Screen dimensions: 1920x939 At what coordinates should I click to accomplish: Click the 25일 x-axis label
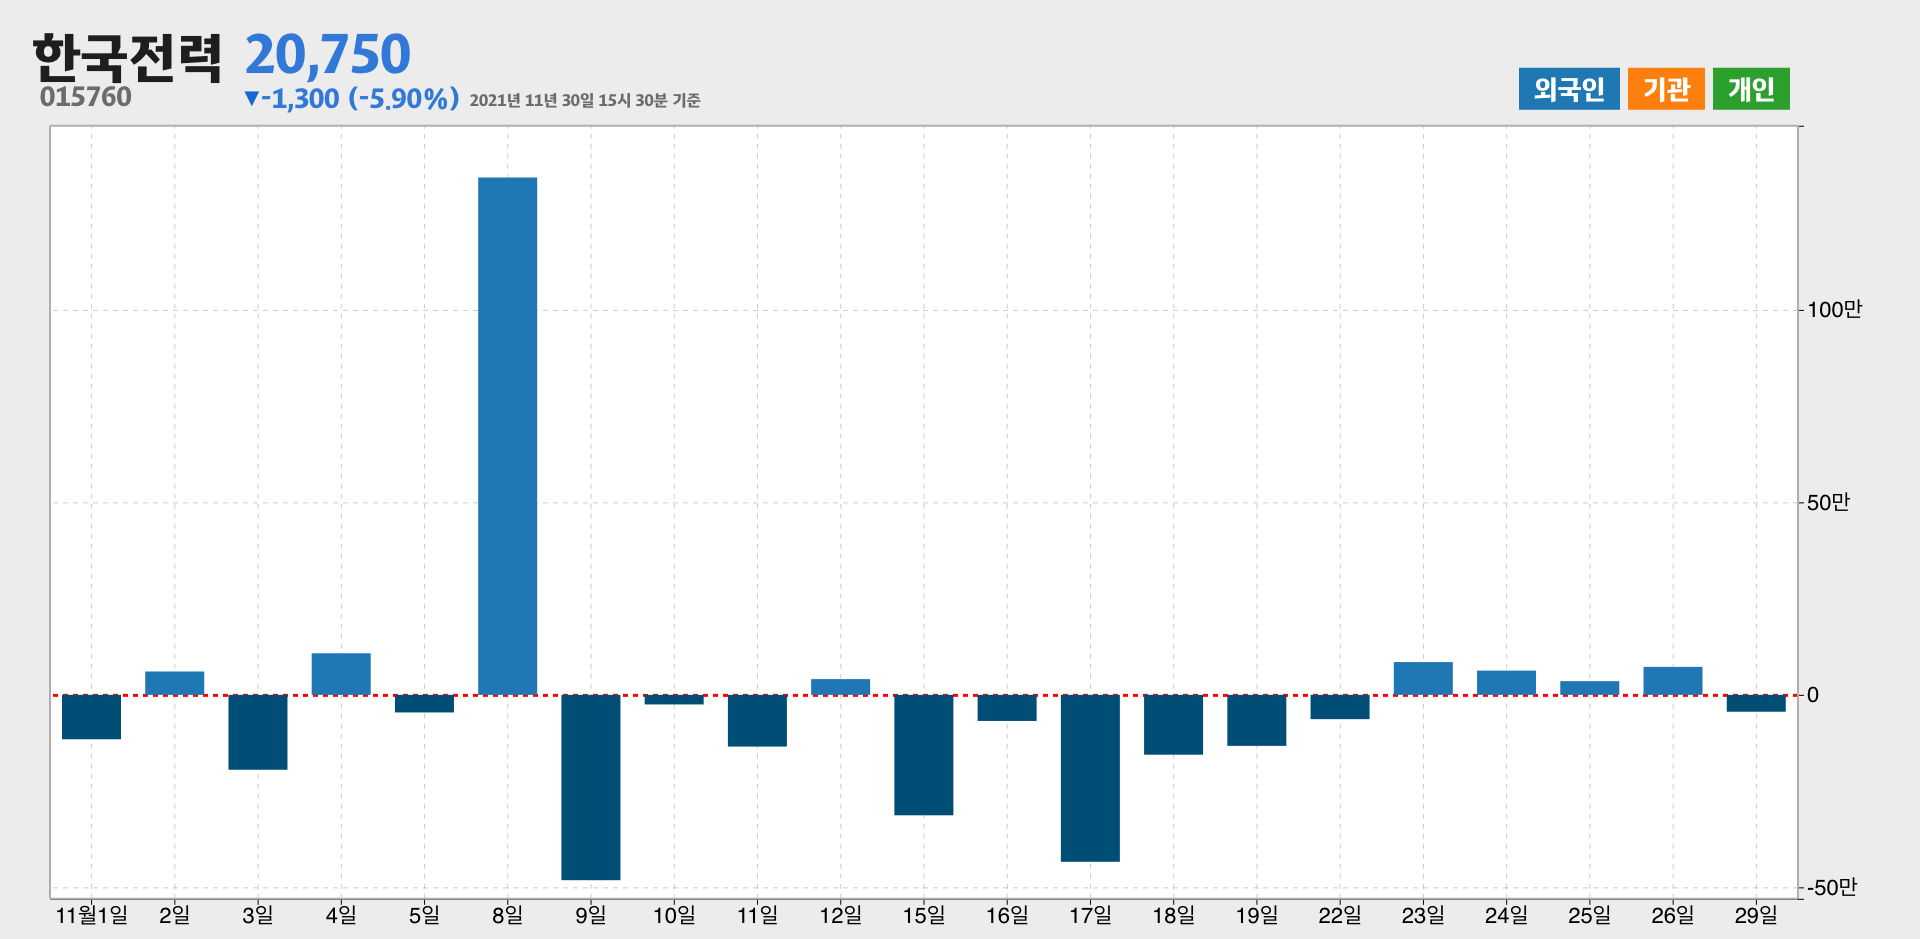[x=1589, y=915]
